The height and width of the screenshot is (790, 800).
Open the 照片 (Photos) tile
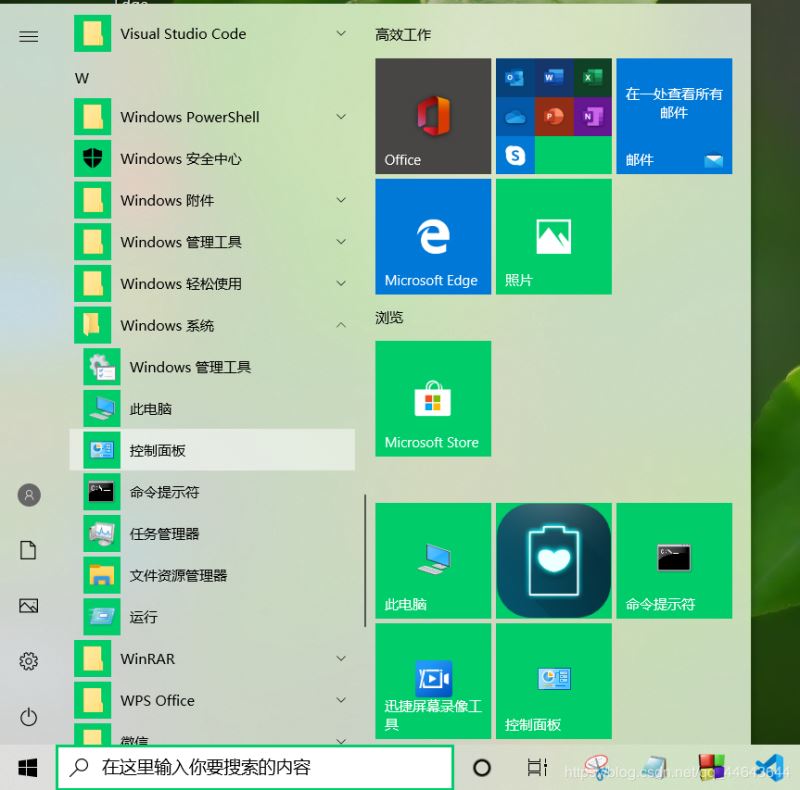[x=553, y=236]
